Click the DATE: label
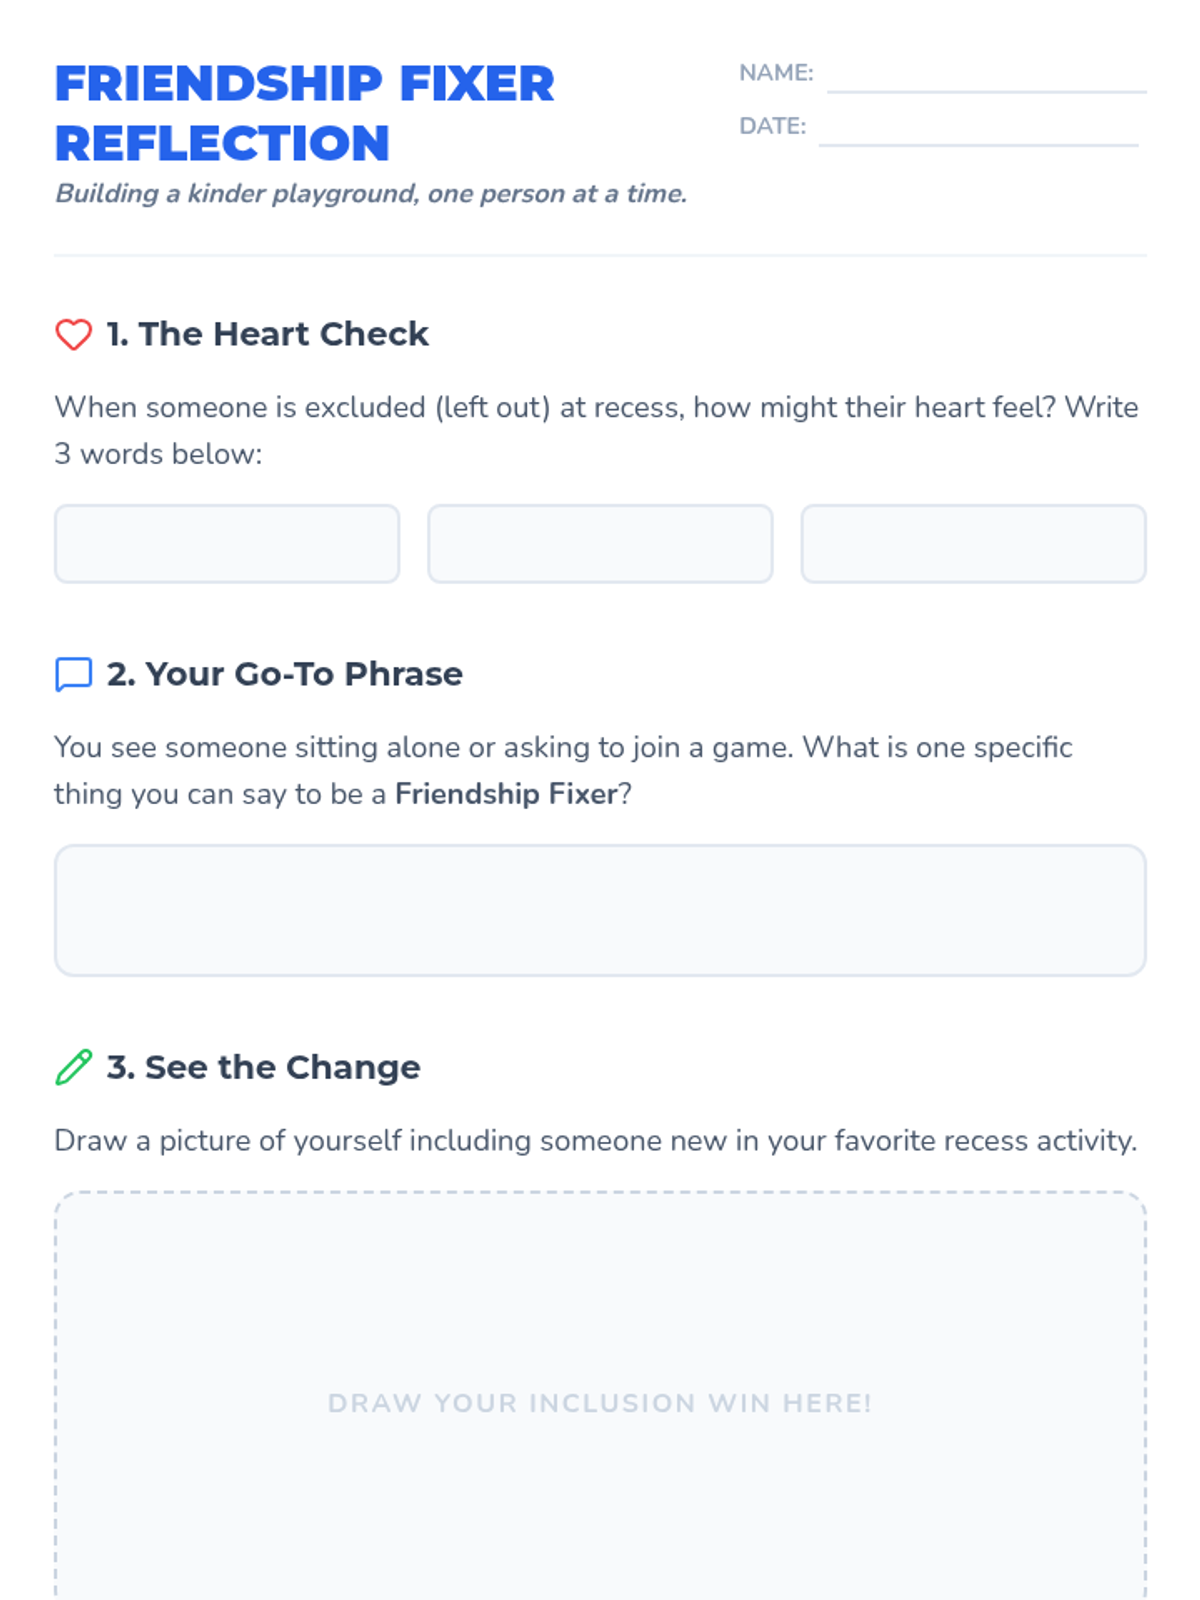 (x=772, y=126)
